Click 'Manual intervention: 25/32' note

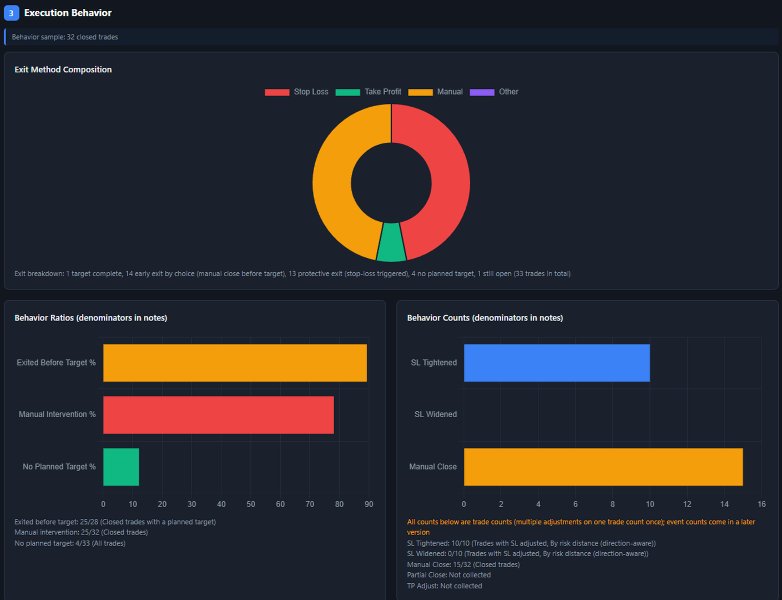coord(81,532)
